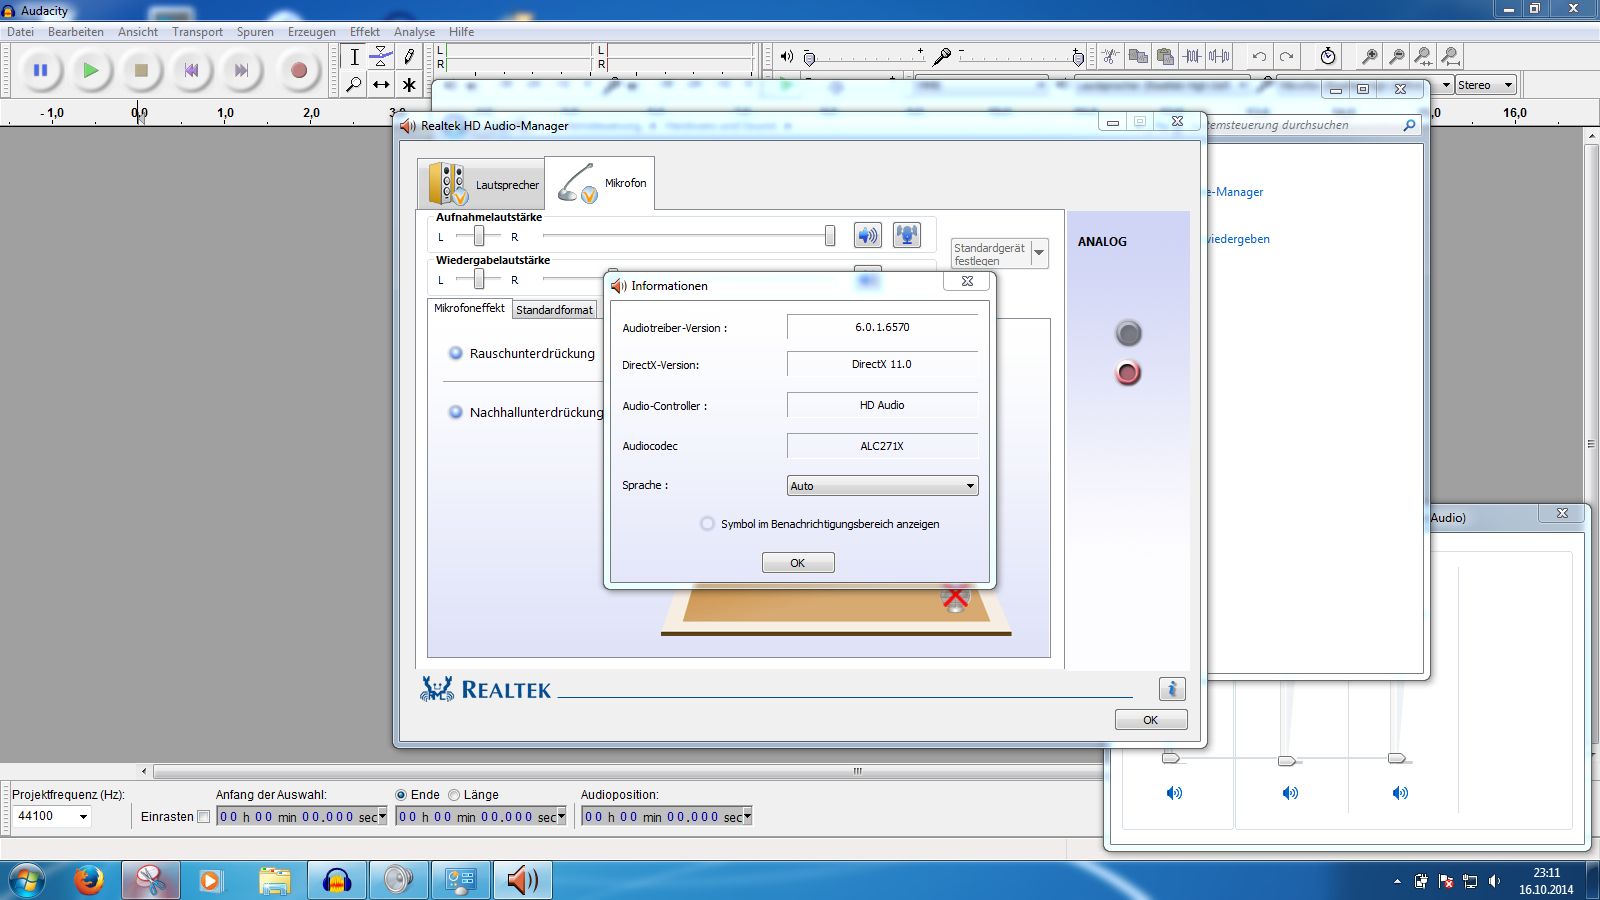Pause playback in Audacity
This screenshot has width=1600, height=900.
tap(41, 70)
